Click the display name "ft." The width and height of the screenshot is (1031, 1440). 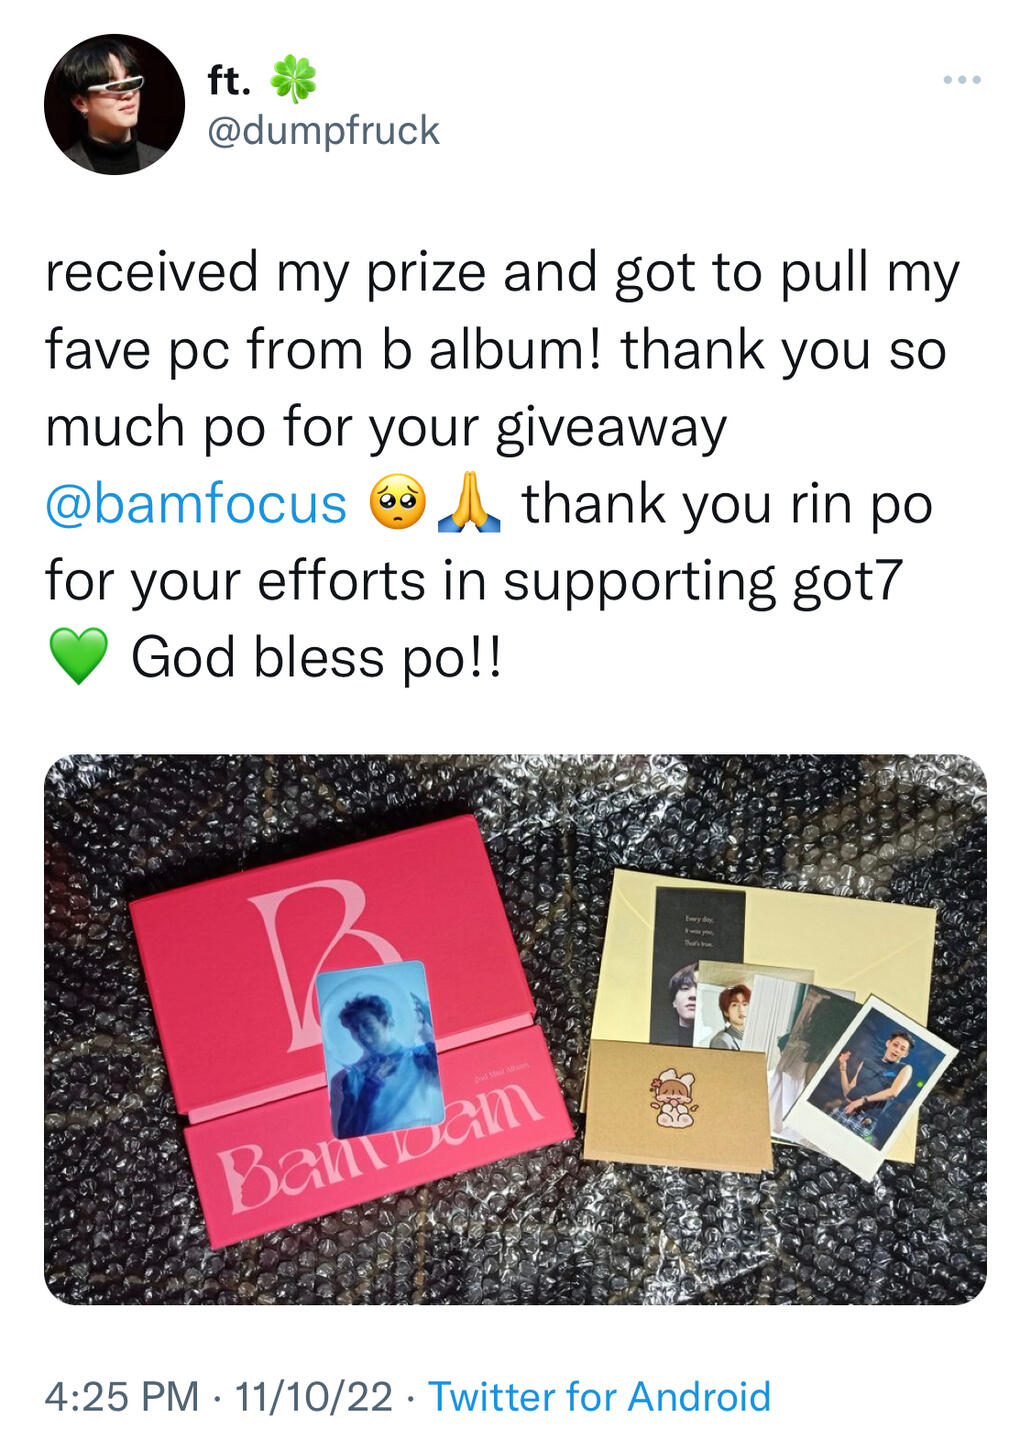click(229, 80)
